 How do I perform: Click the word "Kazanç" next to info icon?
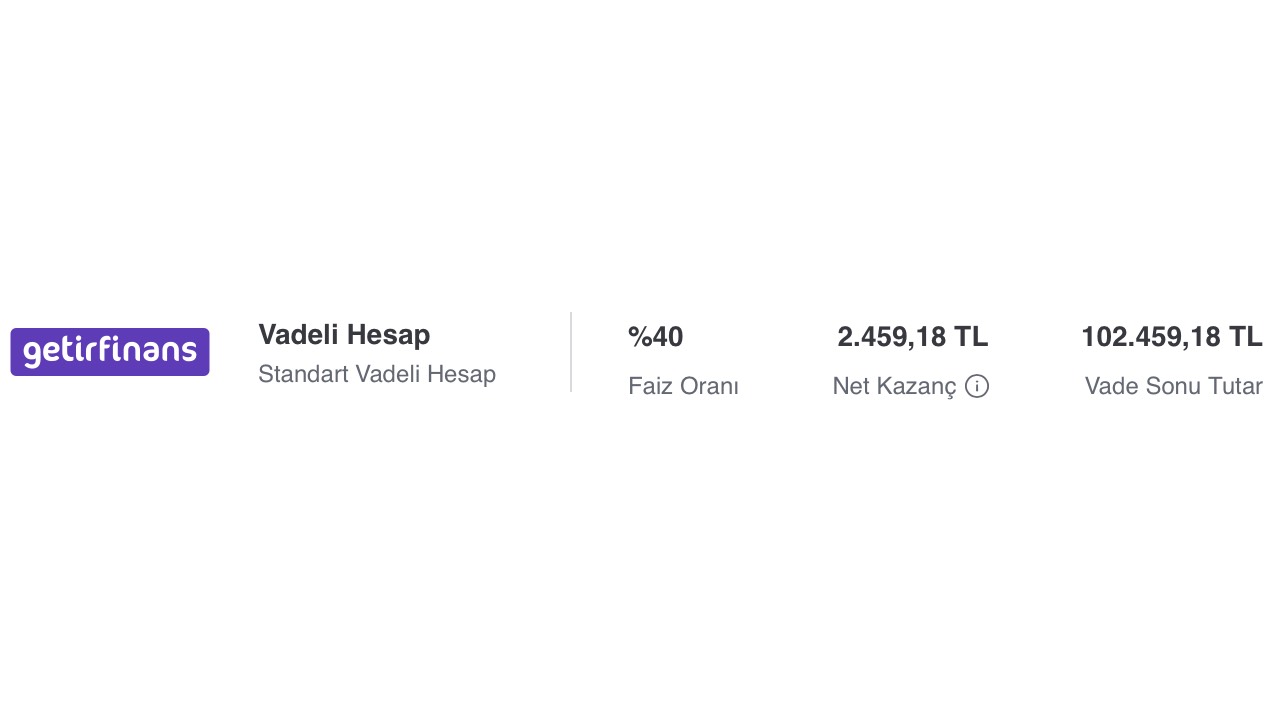coord(918,386)
